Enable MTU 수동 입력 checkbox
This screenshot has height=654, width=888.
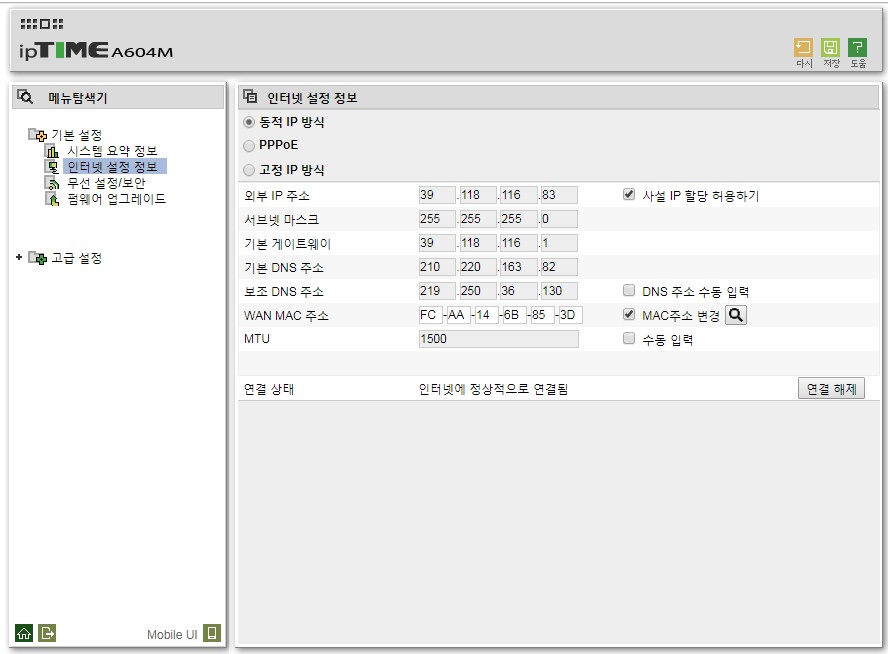click(629, 339)
